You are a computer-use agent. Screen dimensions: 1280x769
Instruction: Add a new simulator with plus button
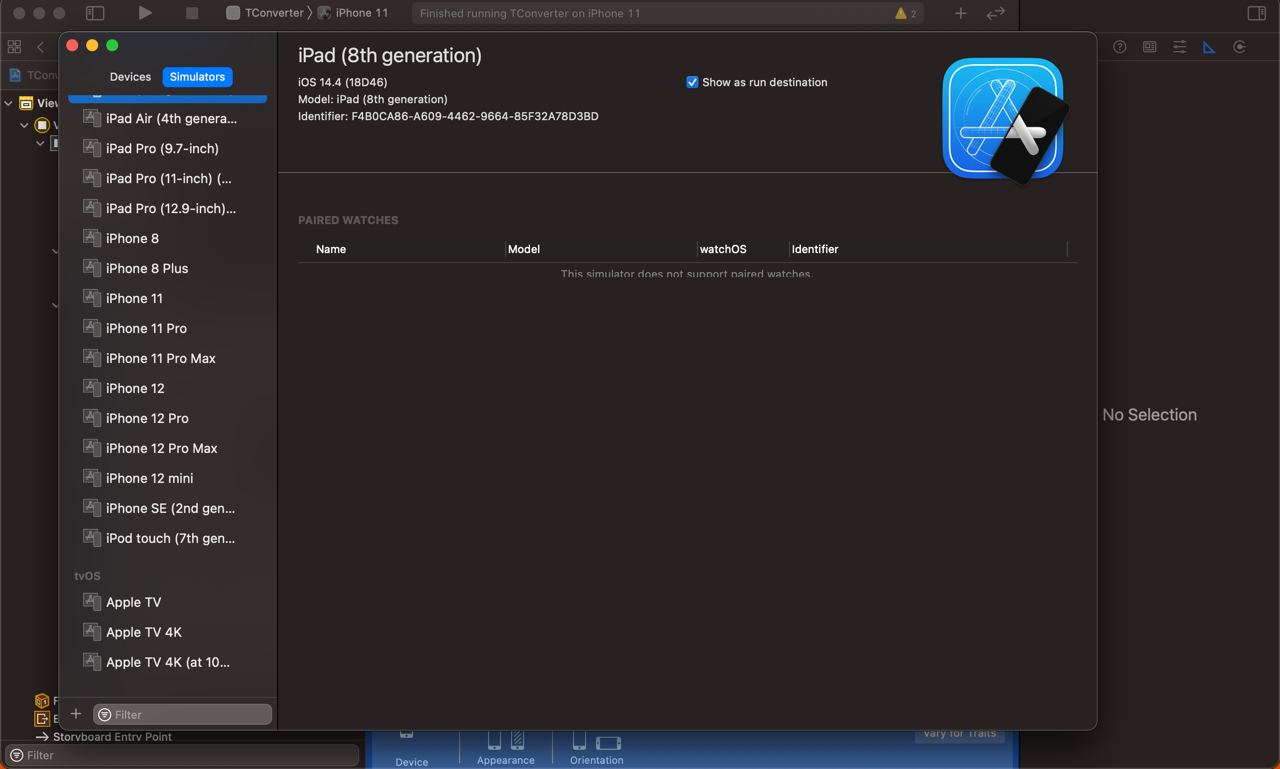tap(76, 714)
